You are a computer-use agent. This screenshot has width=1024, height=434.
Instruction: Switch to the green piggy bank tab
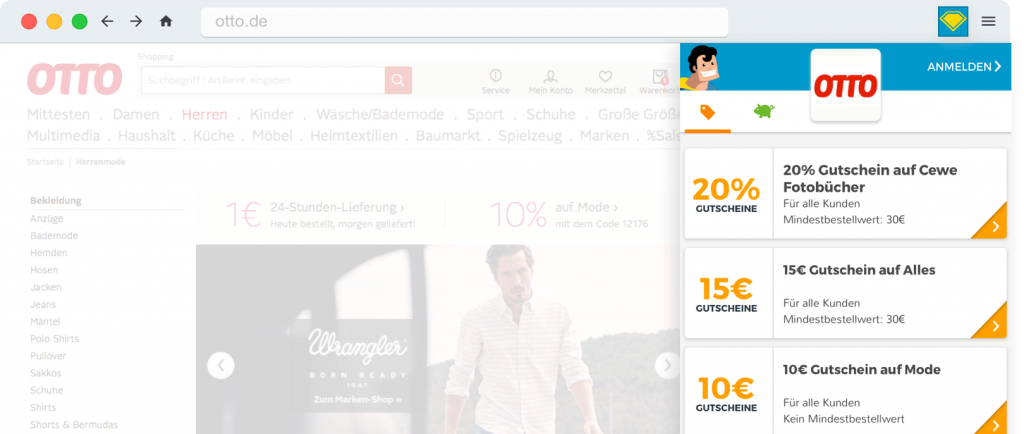[764, 112]
